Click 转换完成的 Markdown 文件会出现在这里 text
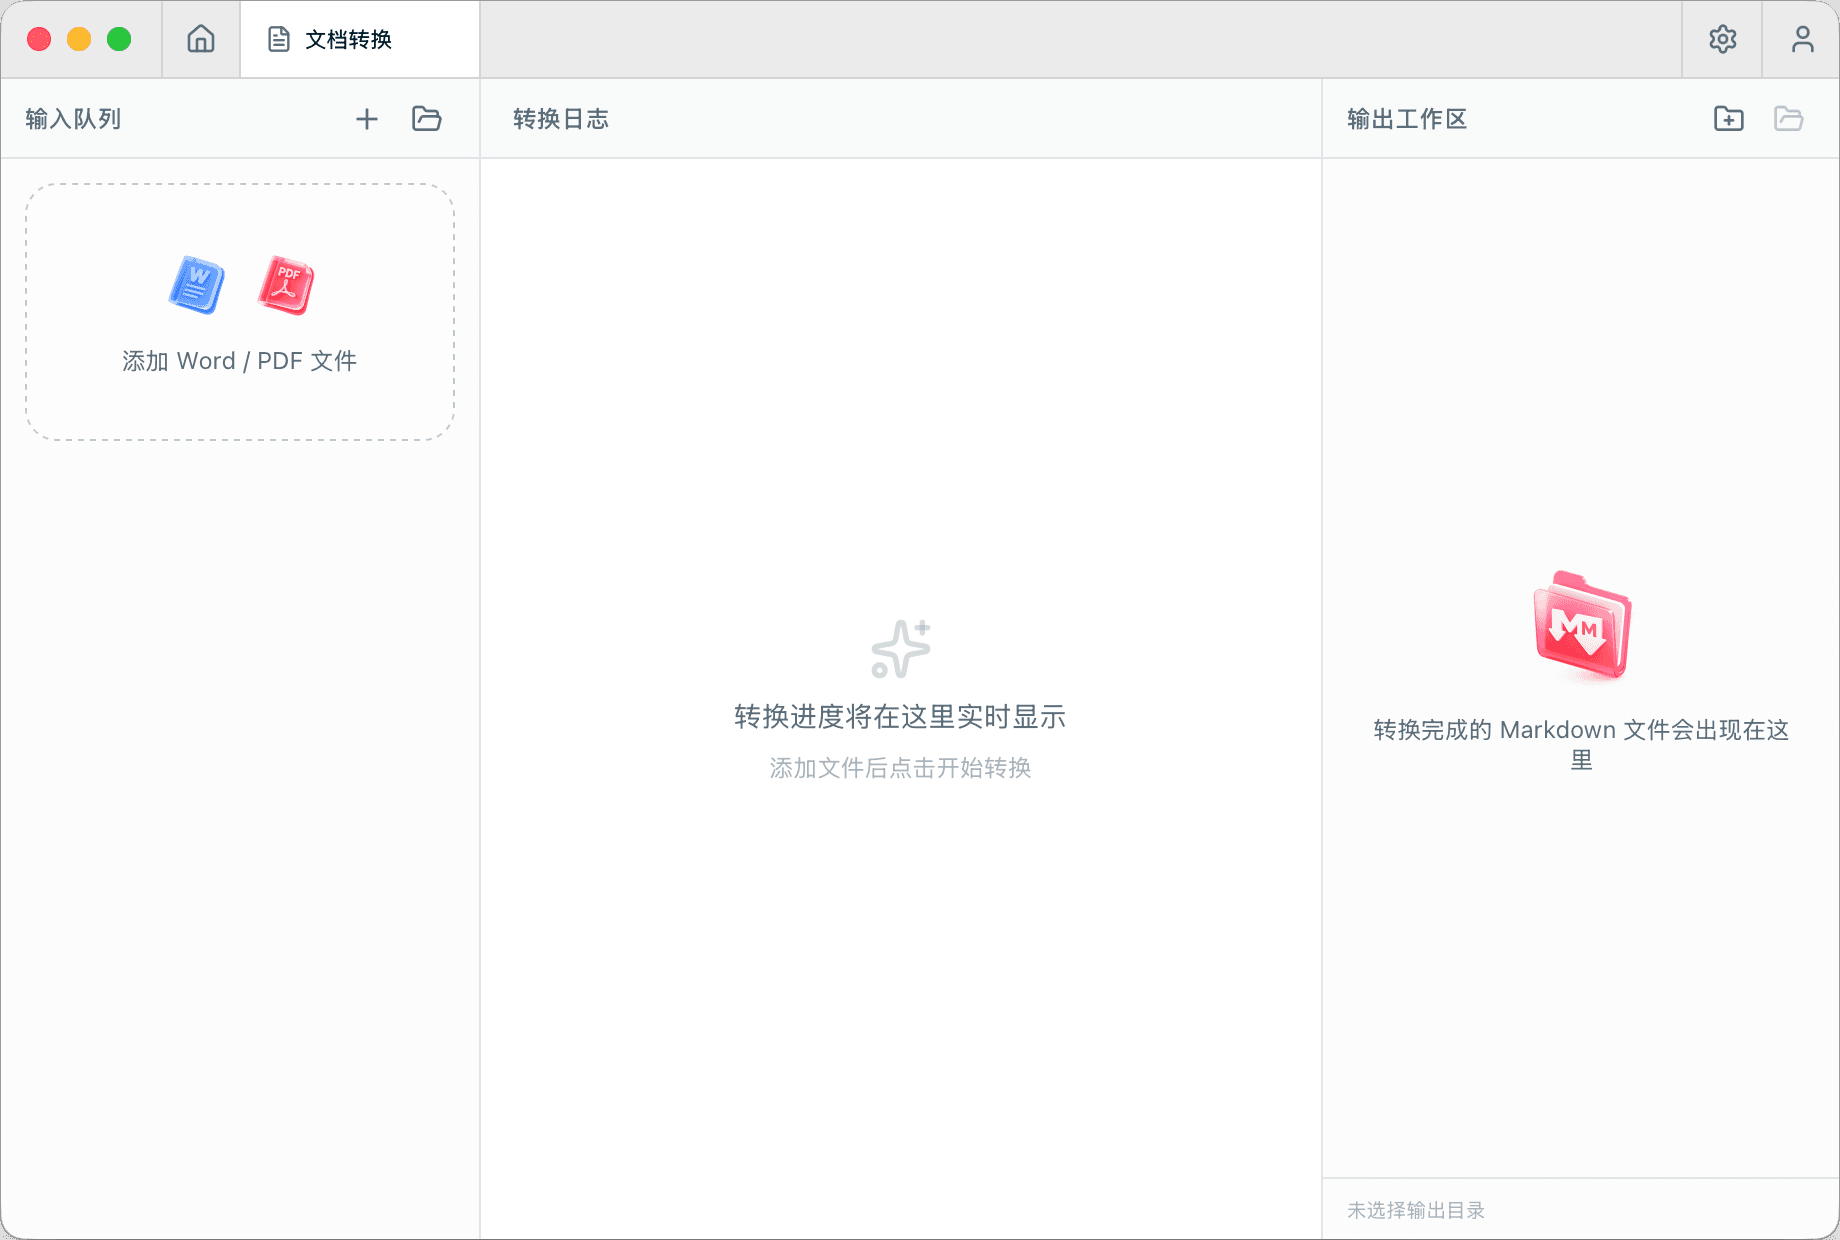This screenshot has height=1240, width=1840. (1581, 745)
